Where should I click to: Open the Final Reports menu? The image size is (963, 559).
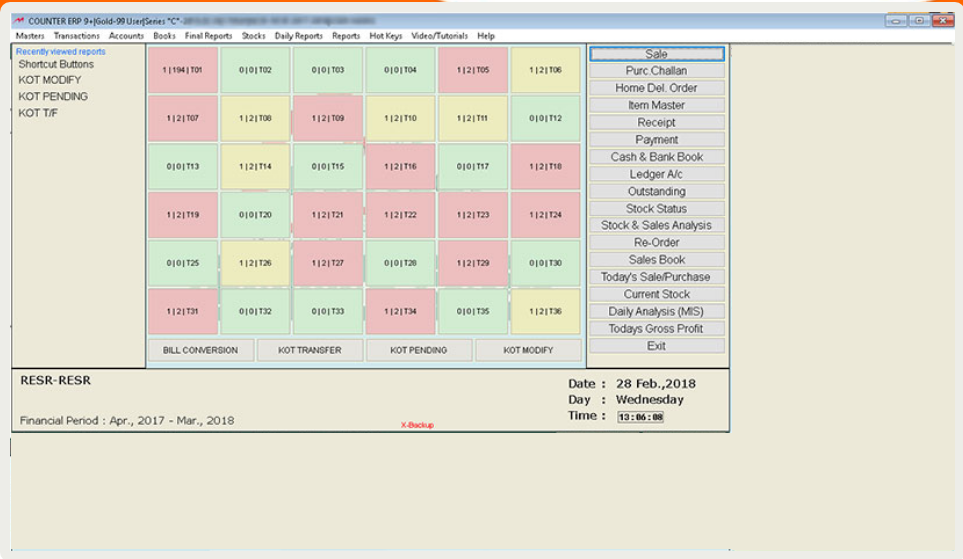pyautogui.click(x=208, y=36)
